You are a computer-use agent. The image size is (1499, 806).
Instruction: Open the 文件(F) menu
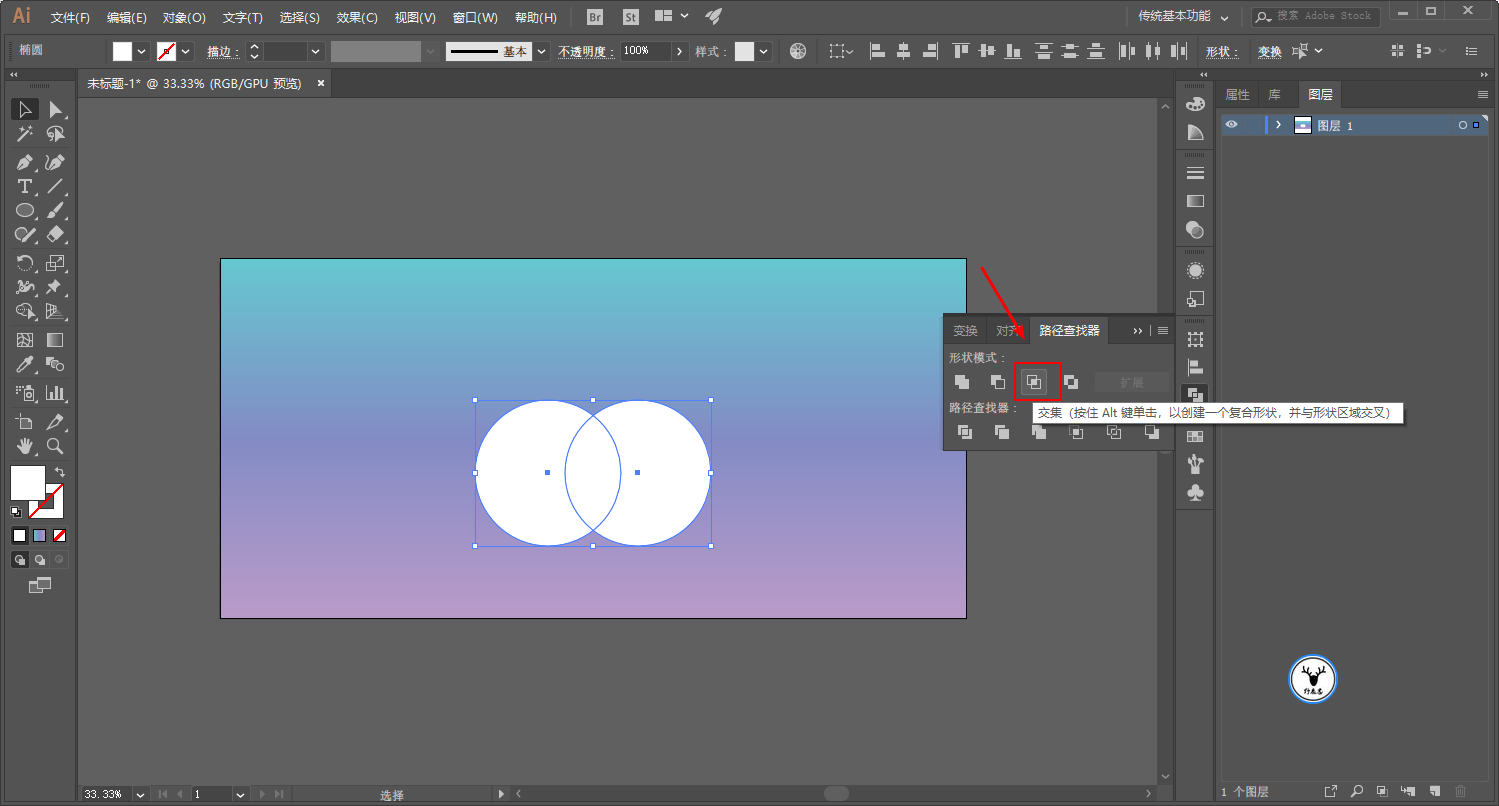70,17
